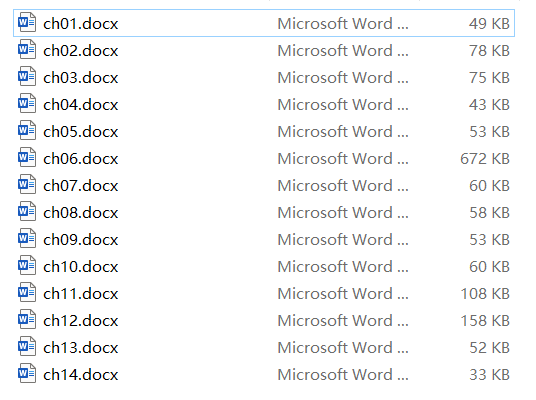This screenshot has height=400, width=536.
Task: Click the Microsoft Word type of ch14.docx
Action: (343, 375)
